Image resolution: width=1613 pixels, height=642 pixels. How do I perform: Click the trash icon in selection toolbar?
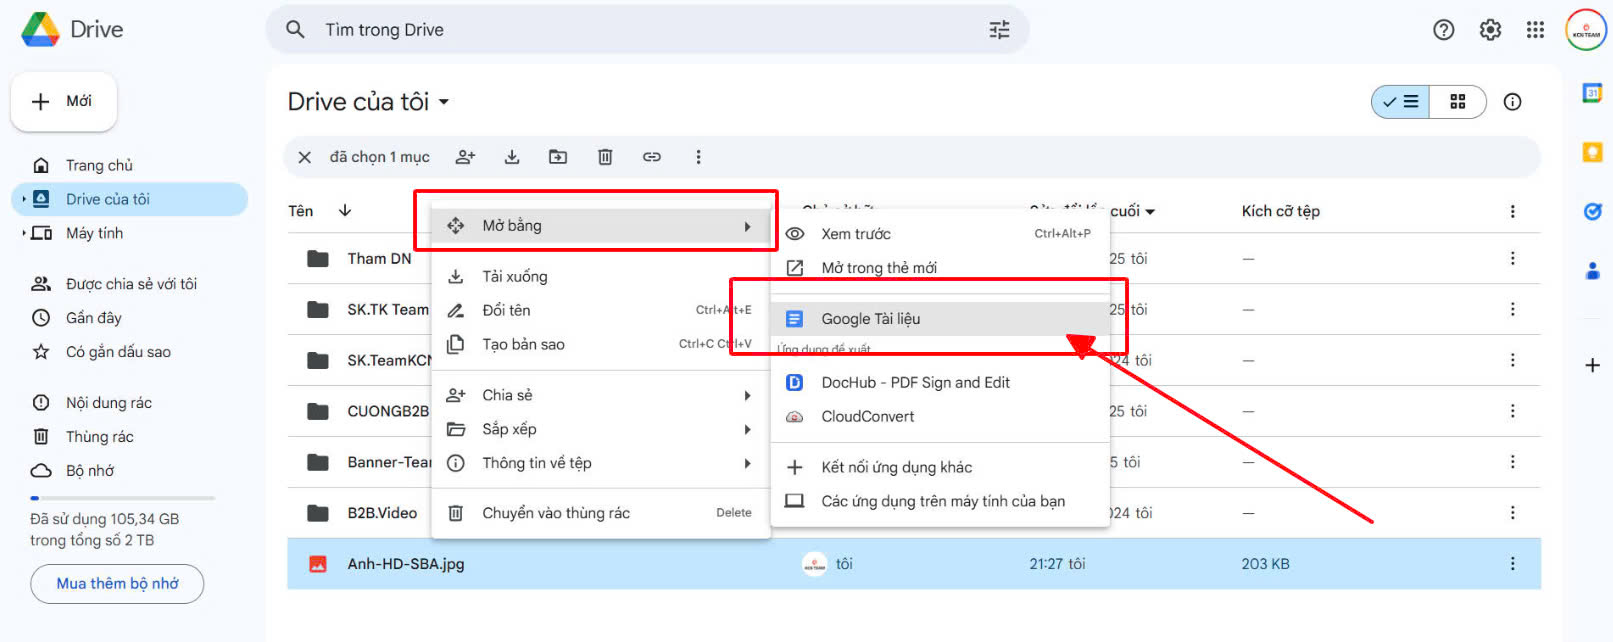605,157
